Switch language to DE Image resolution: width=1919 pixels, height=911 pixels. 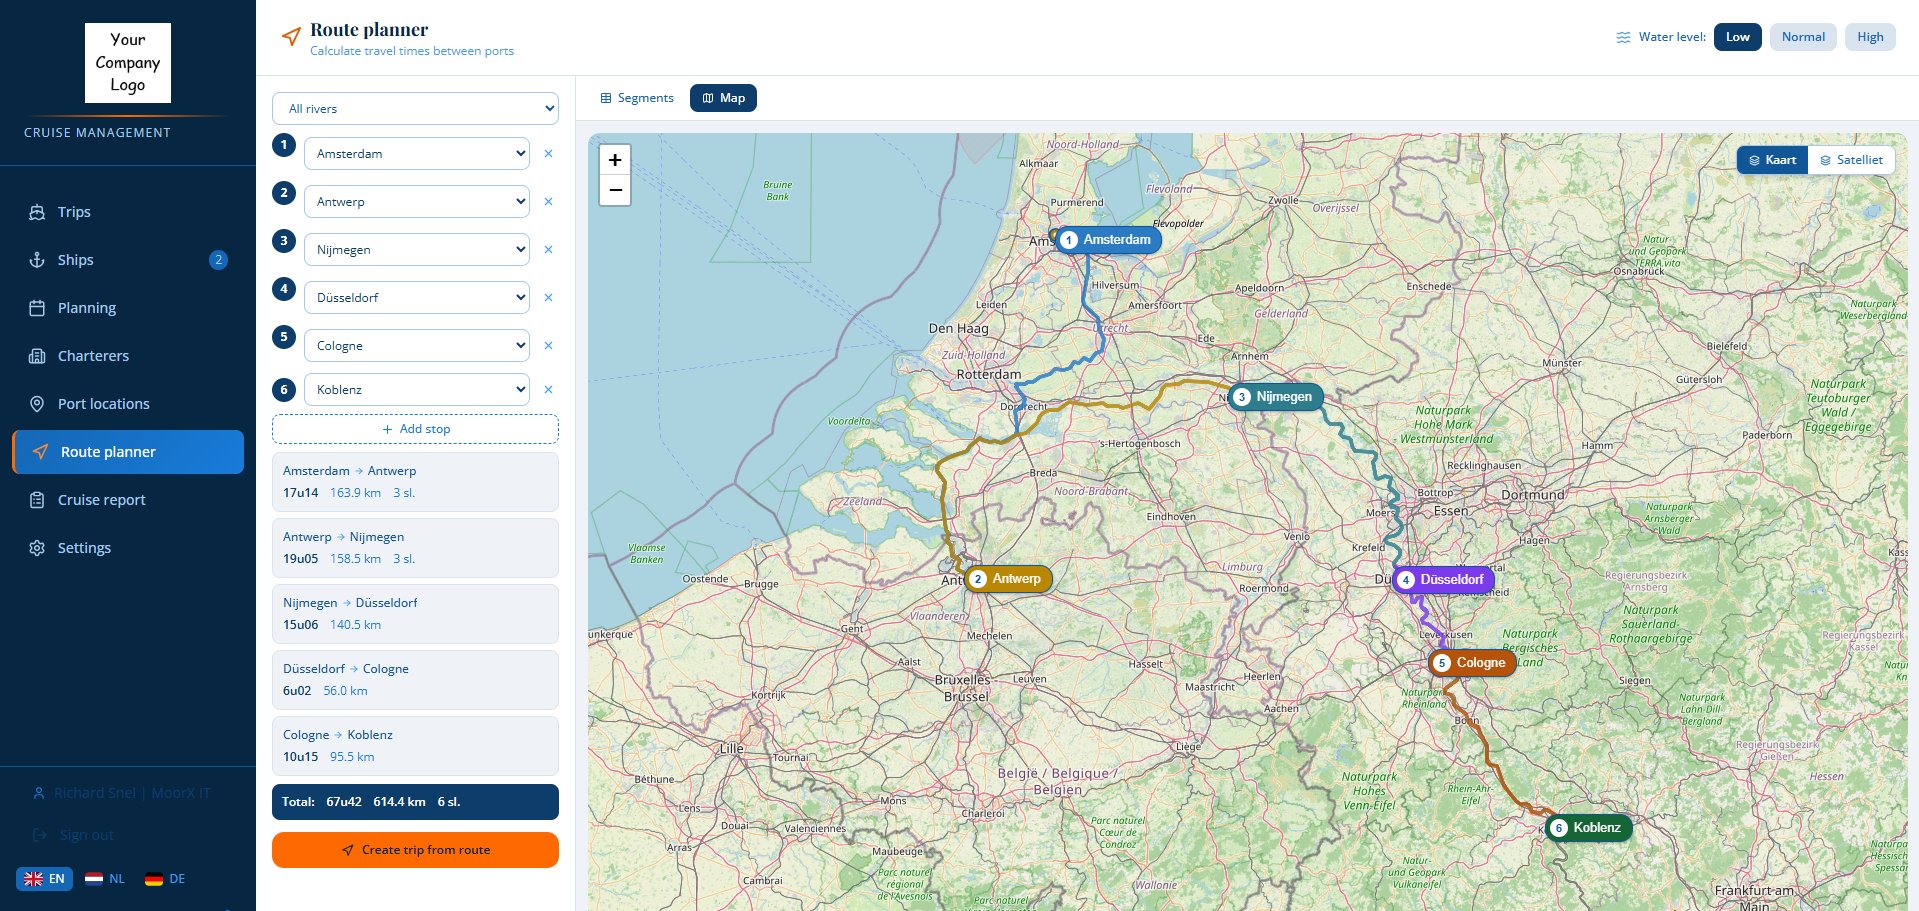[x=165, y=879]
